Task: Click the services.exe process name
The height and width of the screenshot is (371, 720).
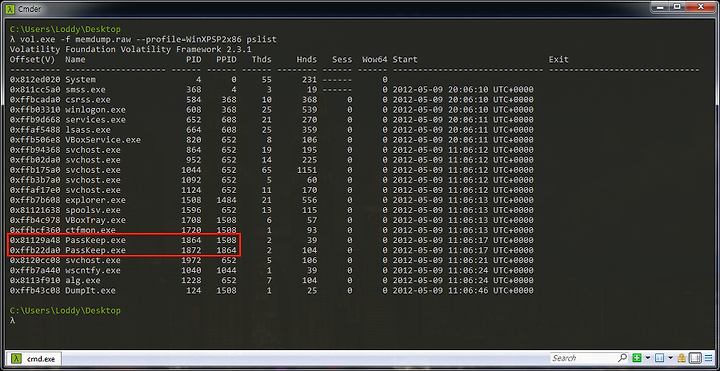Action: pyautogui.click(x=95, y=120)
